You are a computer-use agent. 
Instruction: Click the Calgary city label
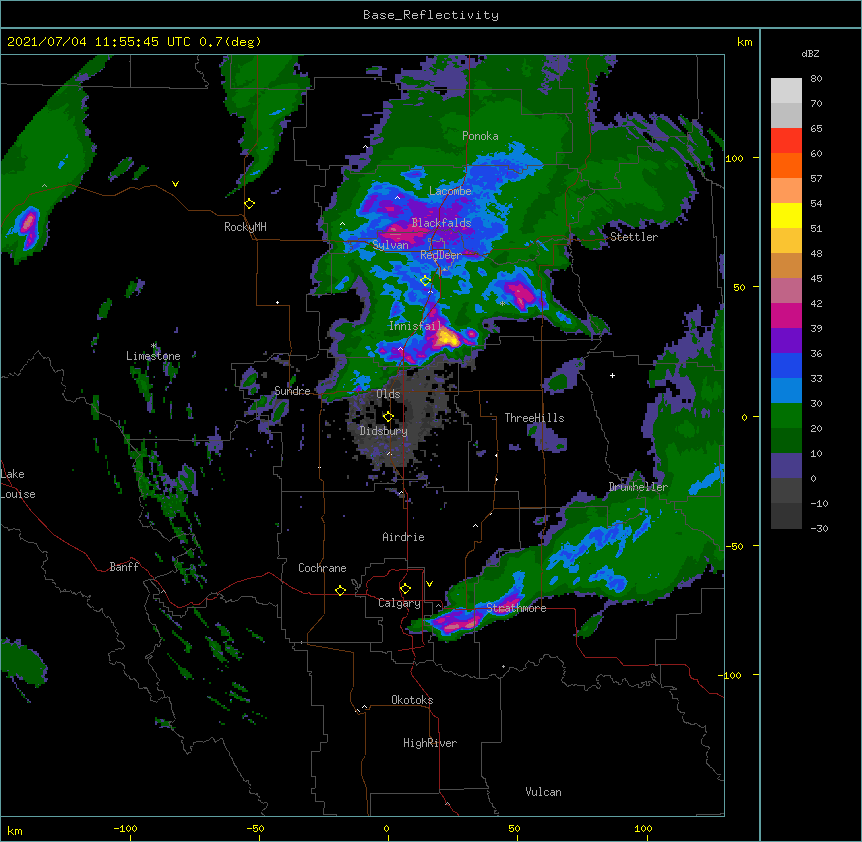(x=399, y=603)
